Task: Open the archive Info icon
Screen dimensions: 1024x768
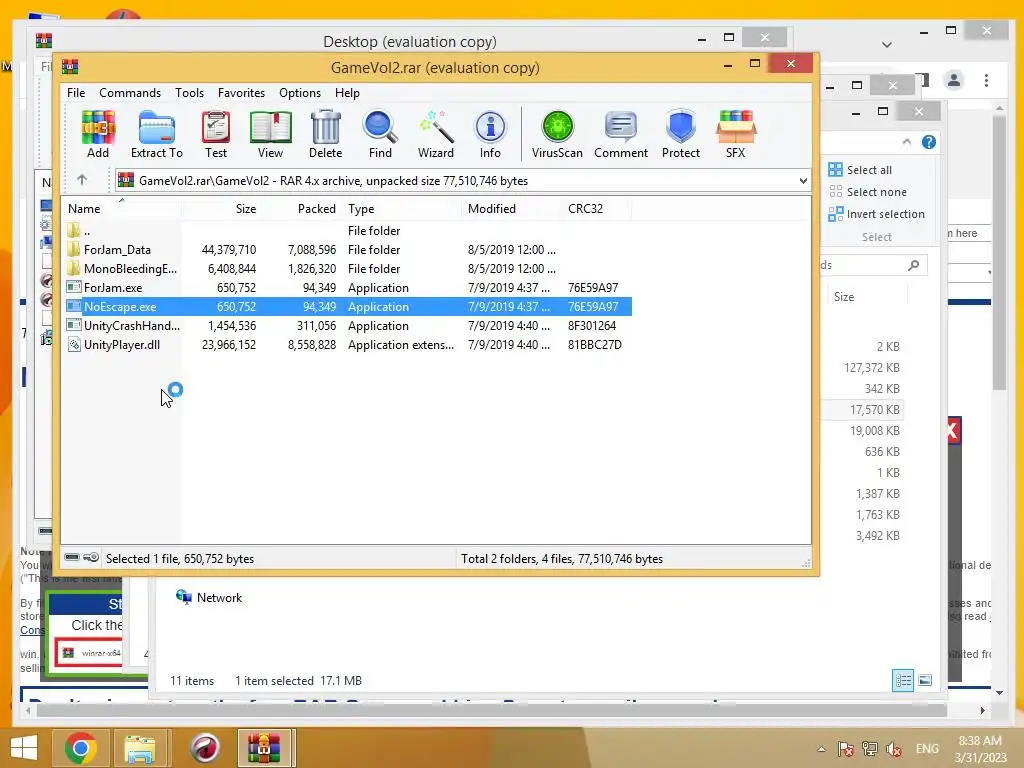Action: point(490,133)
